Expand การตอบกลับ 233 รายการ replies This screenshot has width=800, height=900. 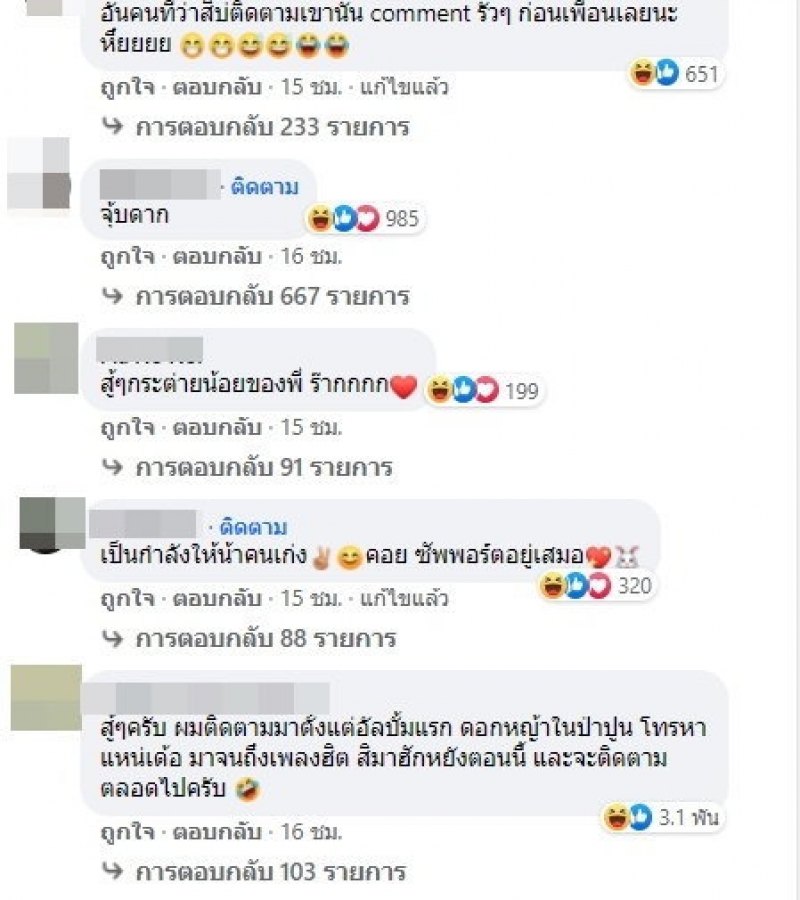coord(272,127)
